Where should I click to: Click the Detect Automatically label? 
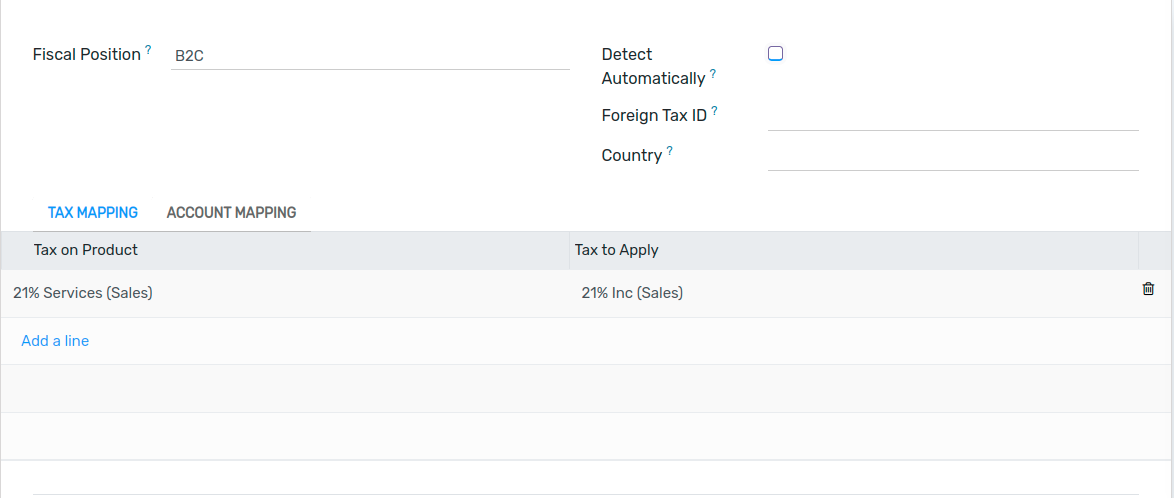coord(654,67)
